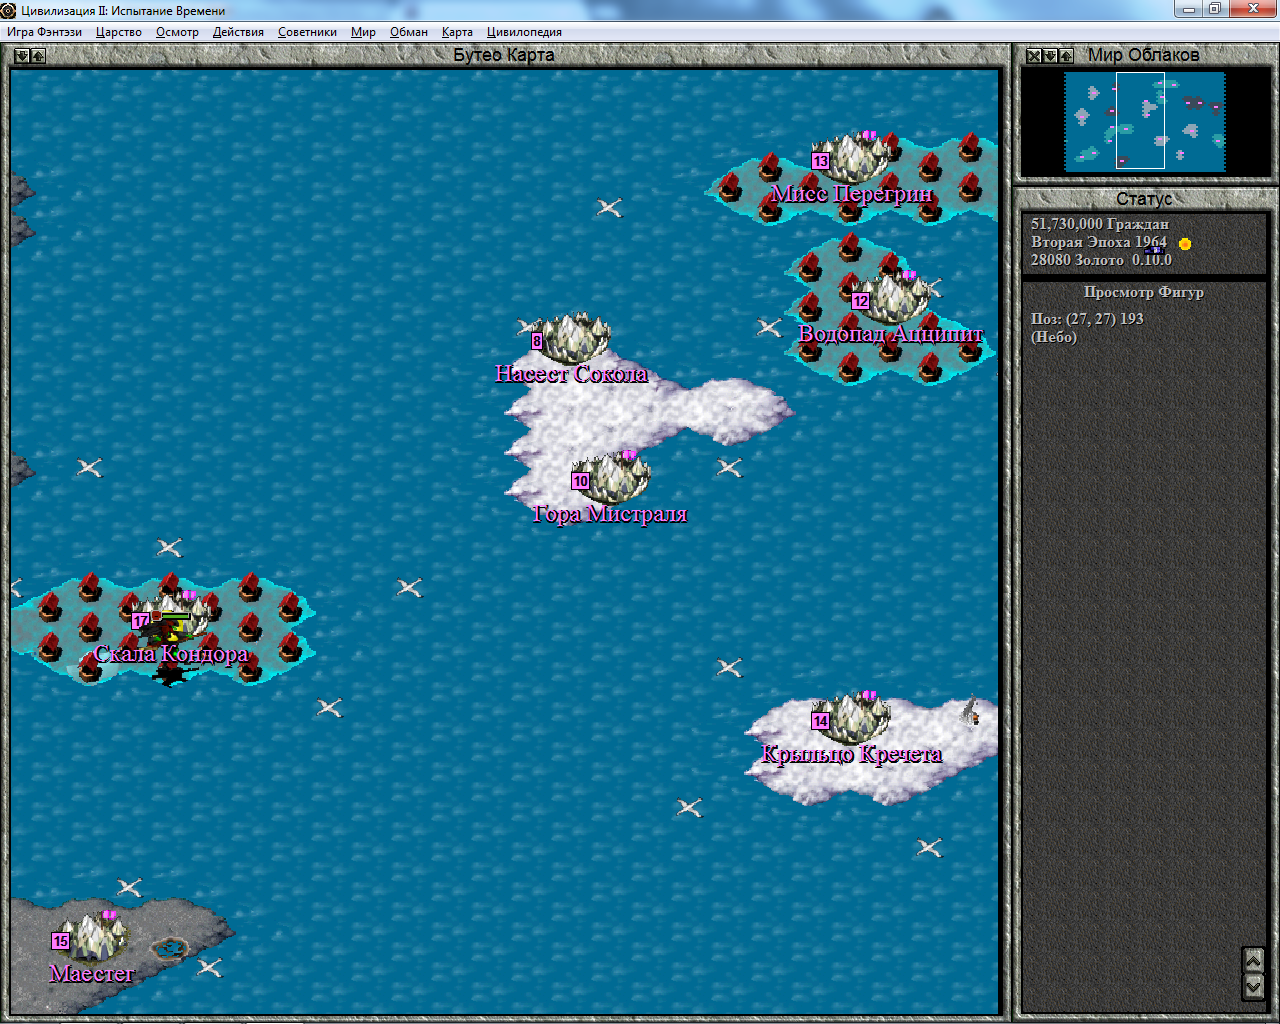
Task: Open the Игра Фэнтэзи menu
Action: pos(44,32)
